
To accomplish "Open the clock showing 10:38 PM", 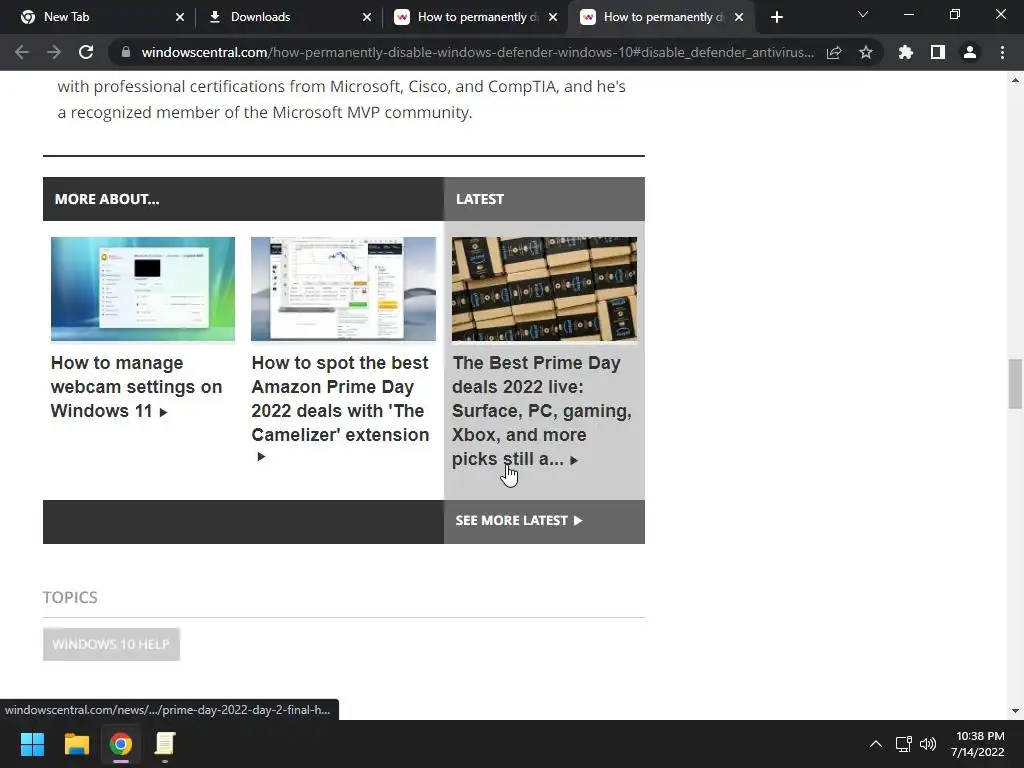I will [978, 744].
